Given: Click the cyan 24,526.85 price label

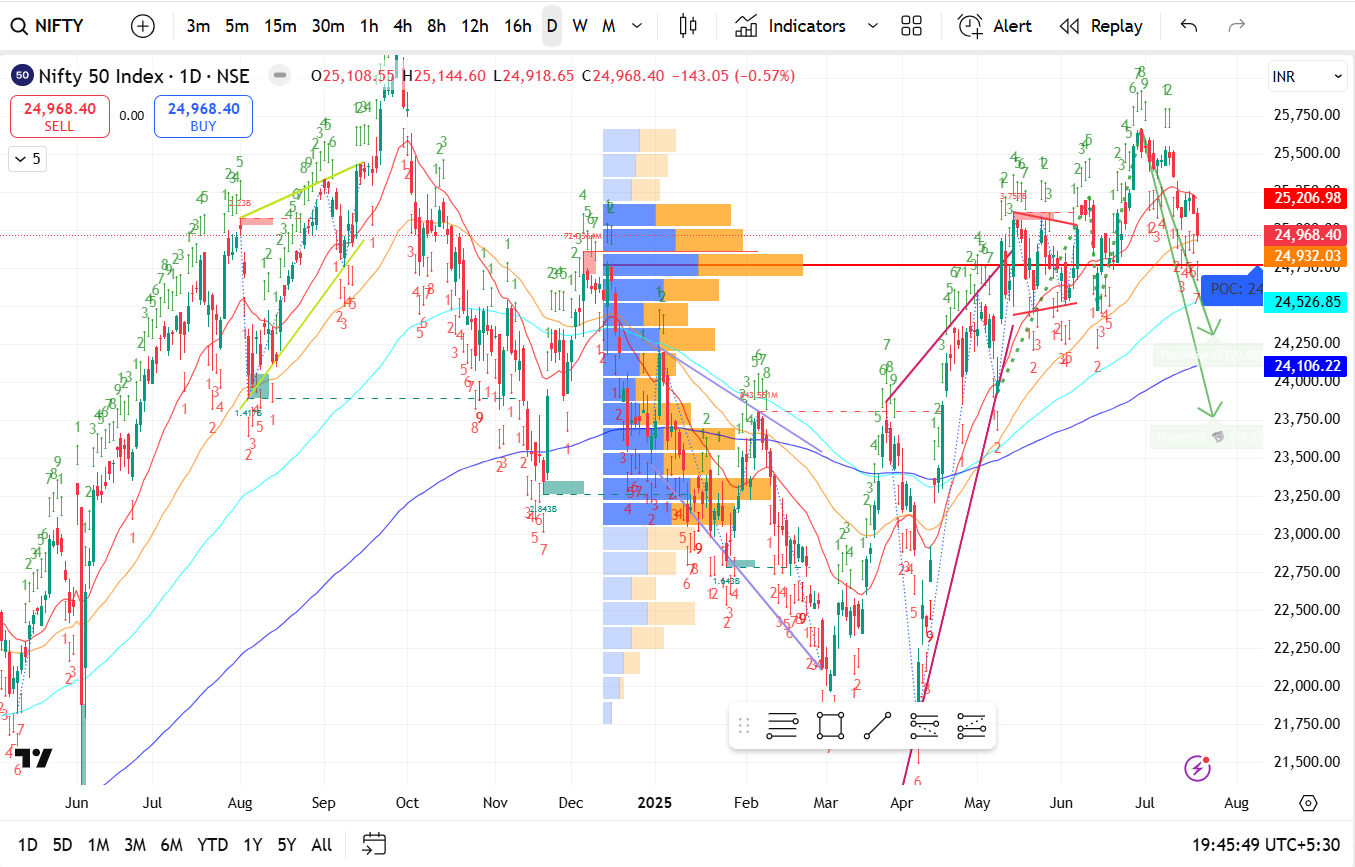Looking at the screenshot, I should (1306, 301).
